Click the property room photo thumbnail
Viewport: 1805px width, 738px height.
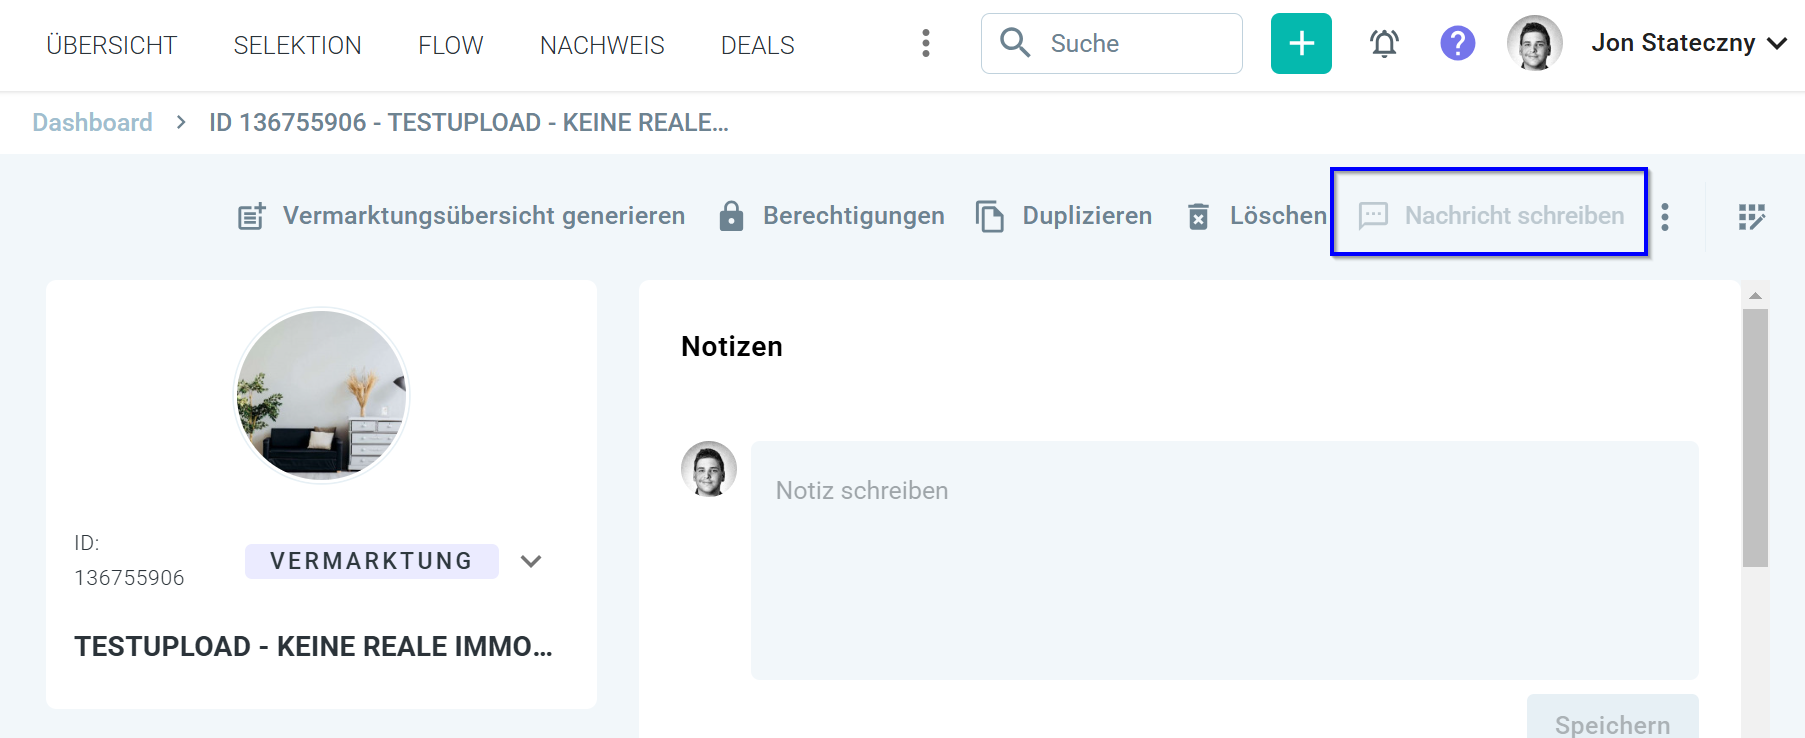(x=321, y=395)
